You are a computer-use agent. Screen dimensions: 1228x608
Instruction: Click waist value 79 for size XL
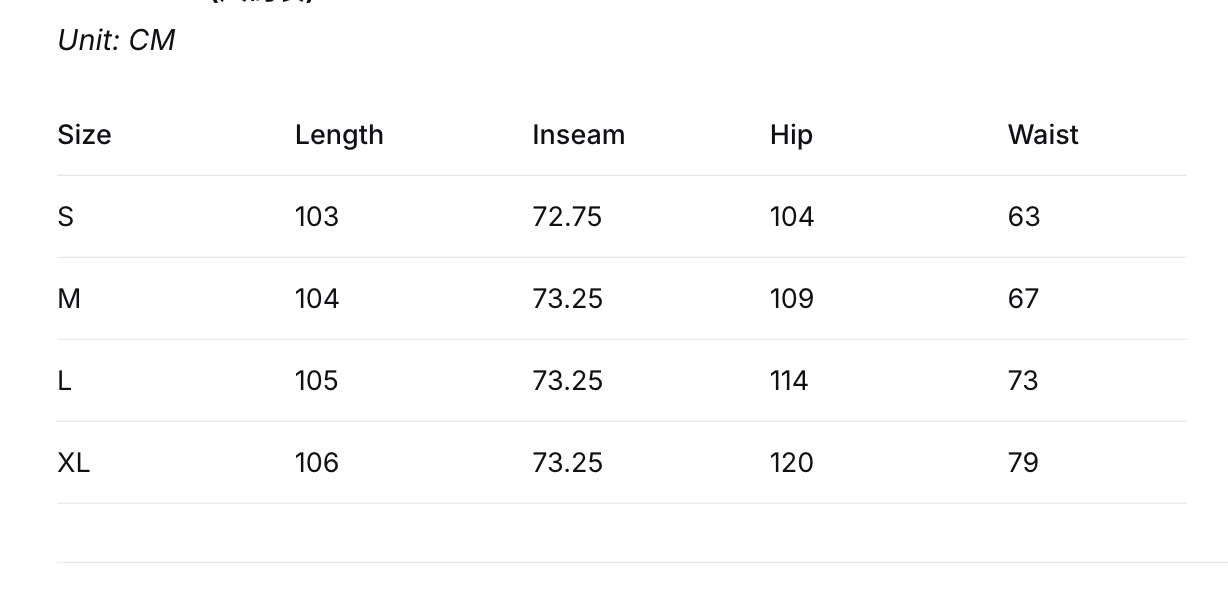tap(1023, 463)
